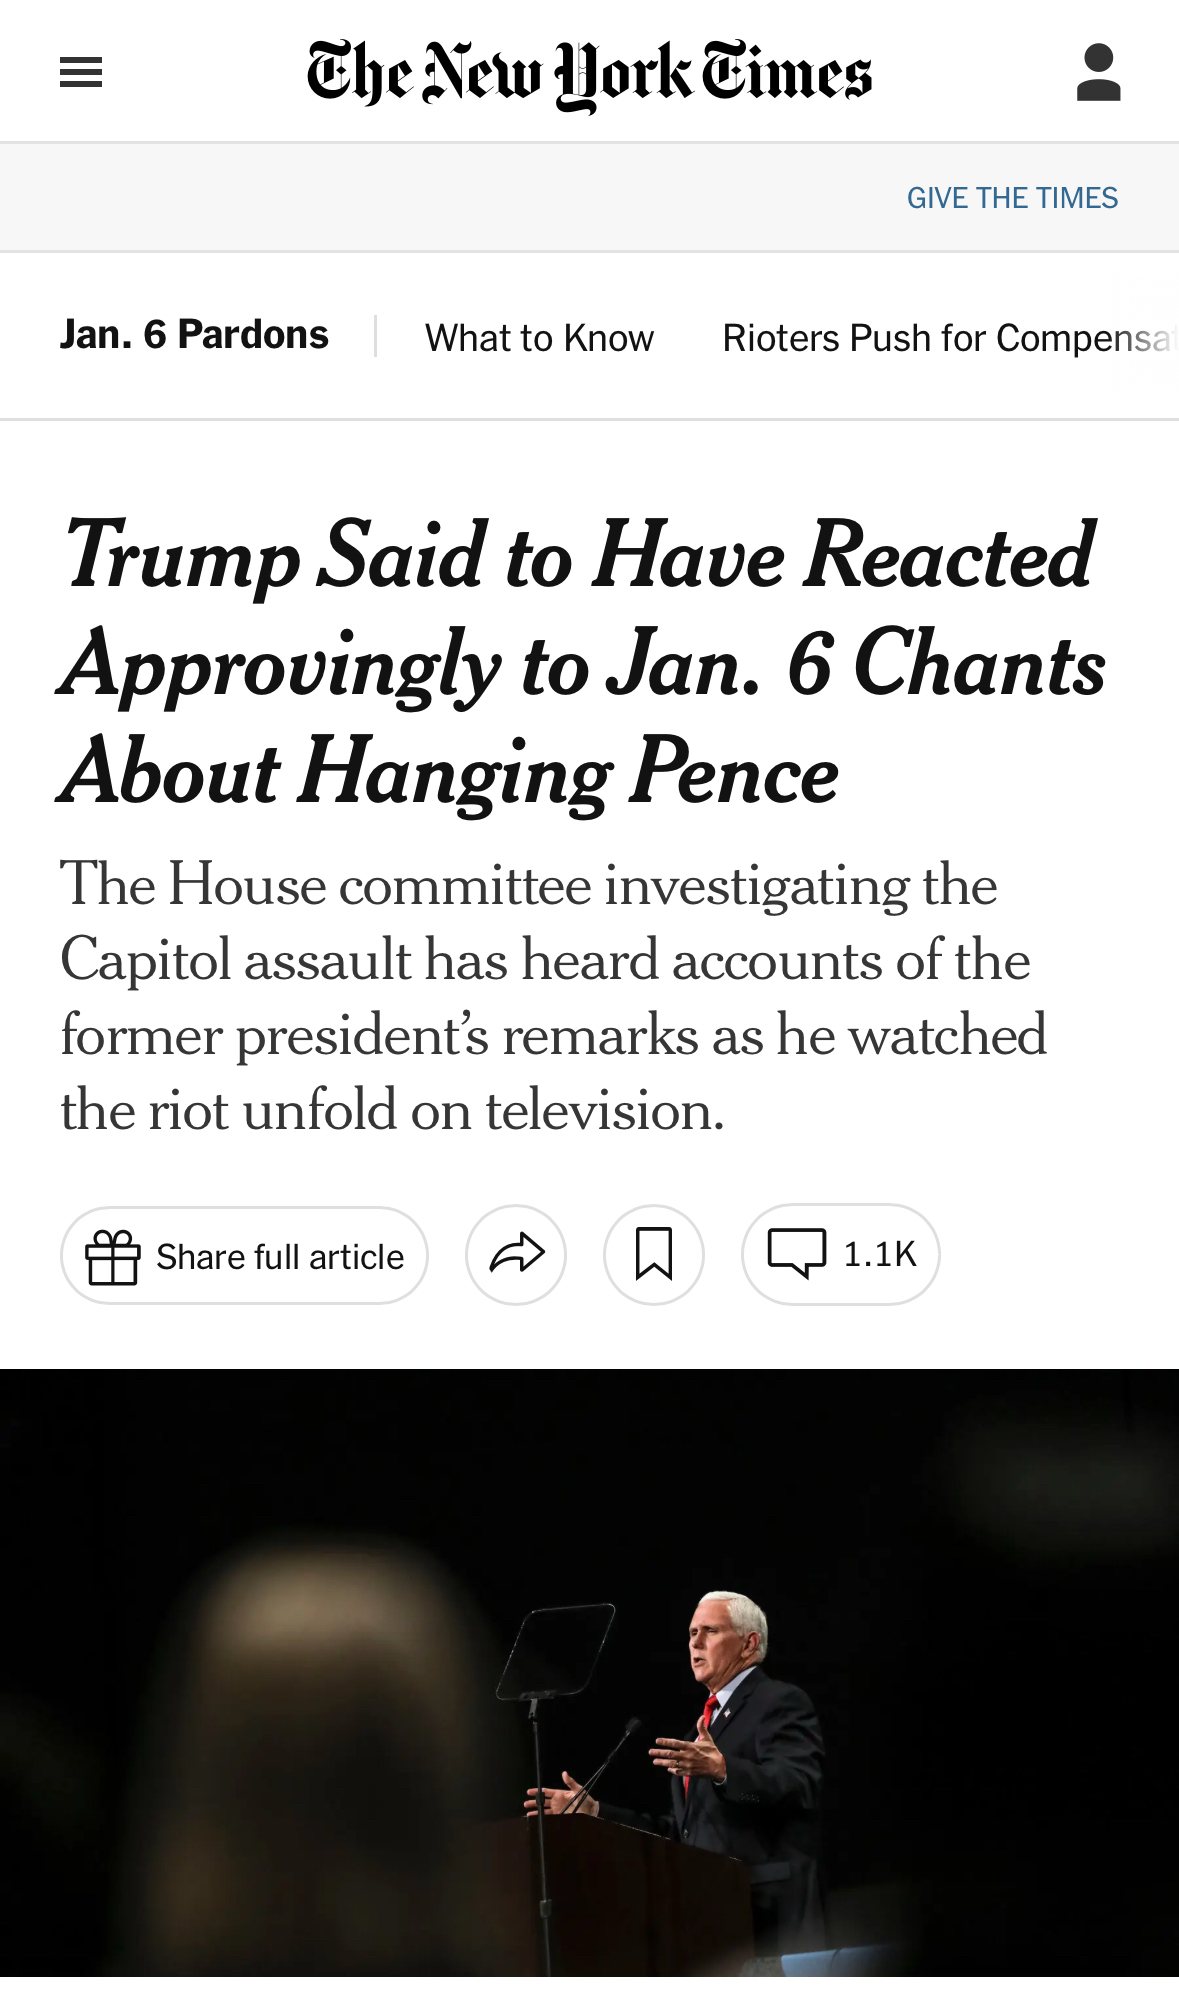
Task: Open the What to Know tab
Action: [x=539, y=338]
